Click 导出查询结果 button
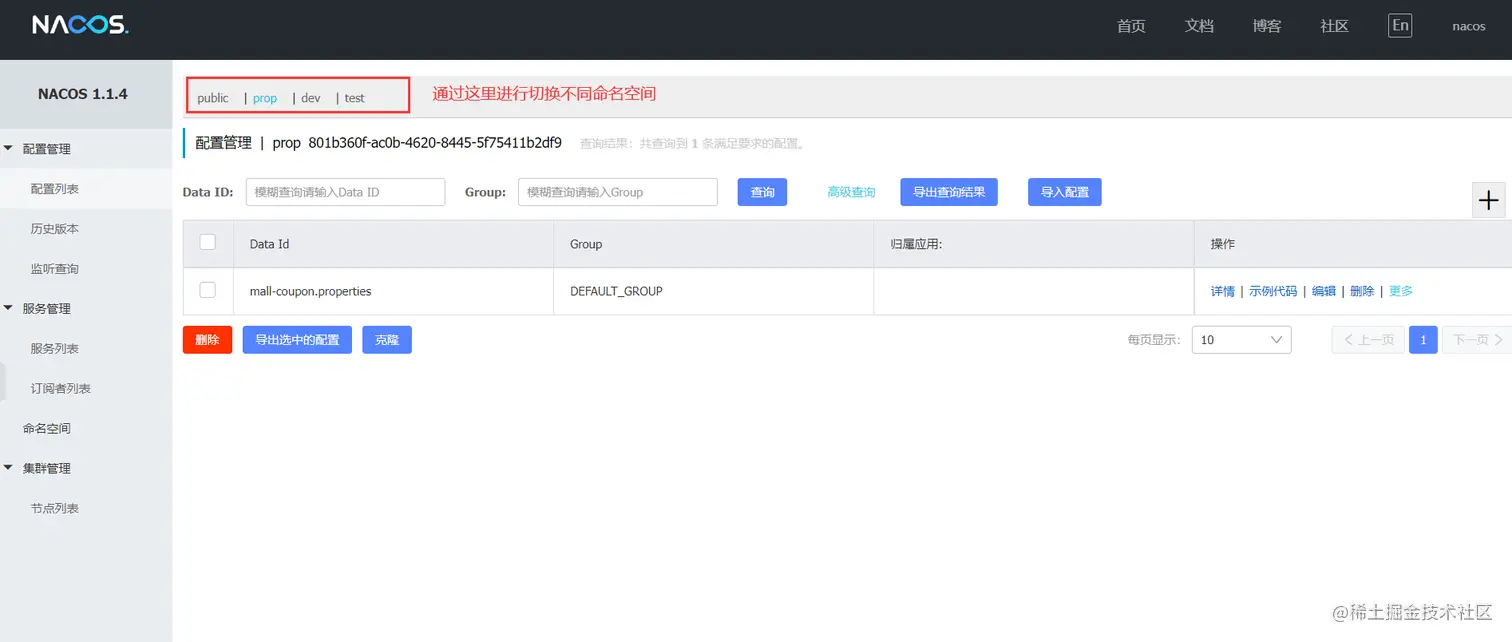1512x642 pixels. 949,192
